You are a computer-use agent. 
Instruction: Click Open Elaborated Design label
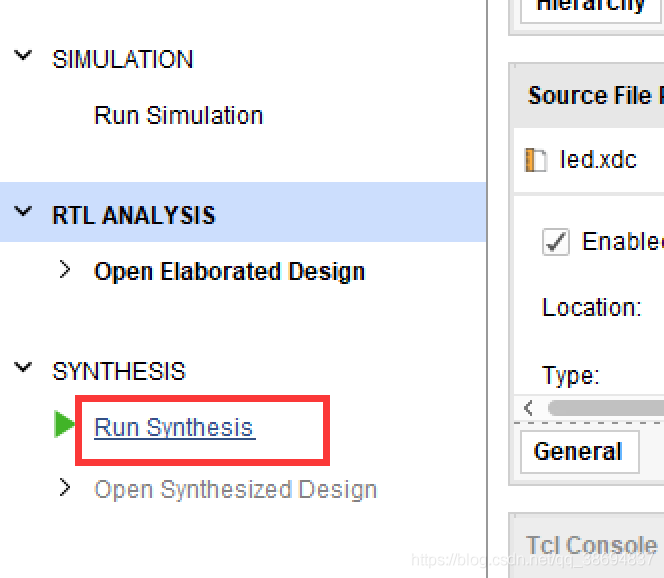[x=229, y=271]
